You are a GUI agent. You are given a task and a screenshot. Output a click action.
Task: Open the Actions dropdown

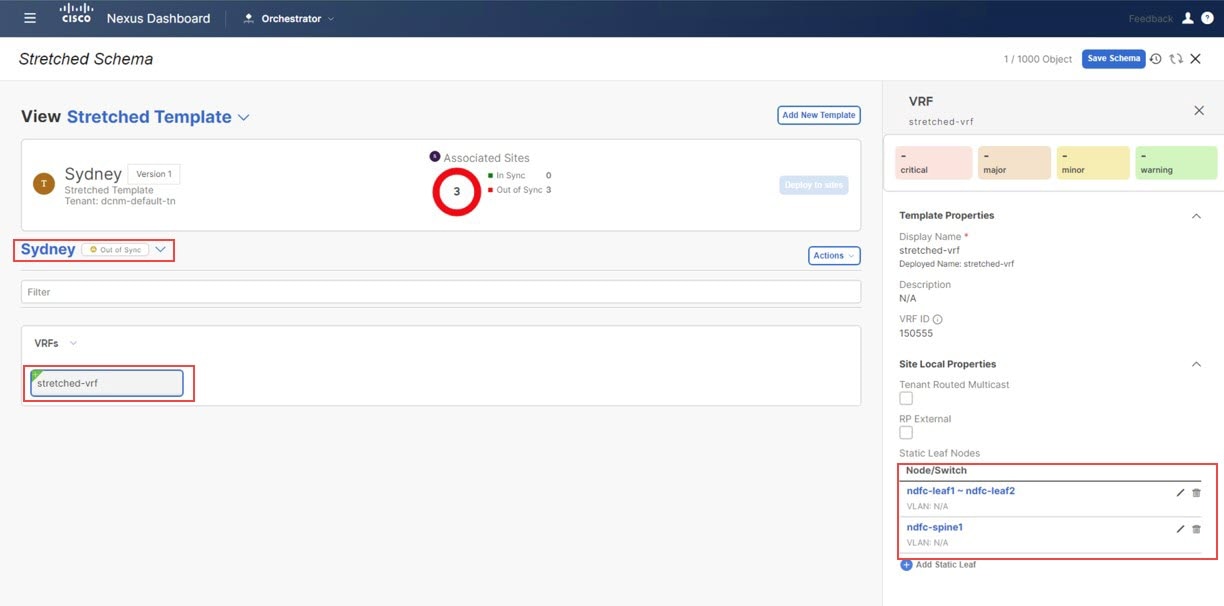[x=834, y=256]
